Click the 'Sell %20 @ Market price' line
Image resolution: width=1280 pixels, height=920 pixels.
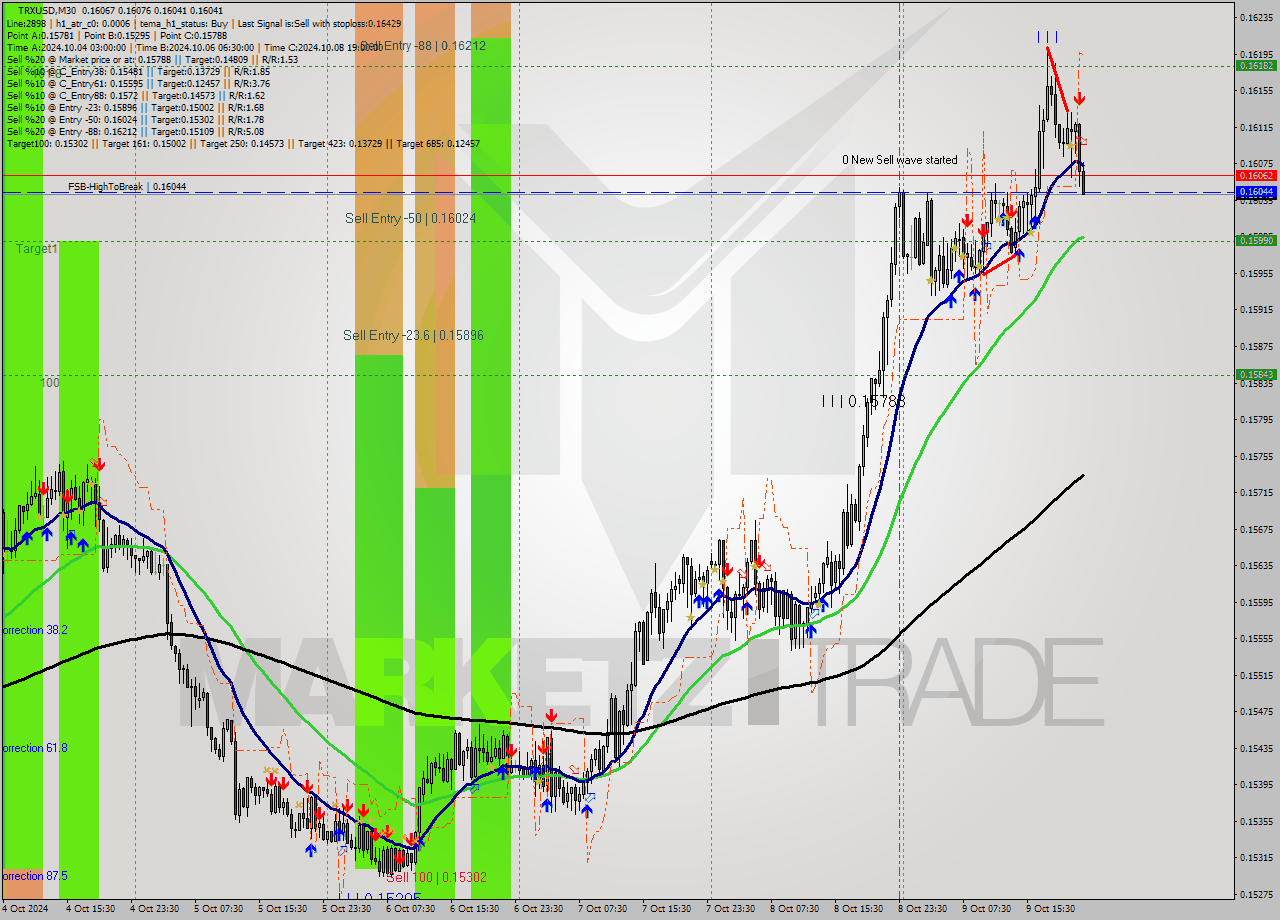click(151, 59)
